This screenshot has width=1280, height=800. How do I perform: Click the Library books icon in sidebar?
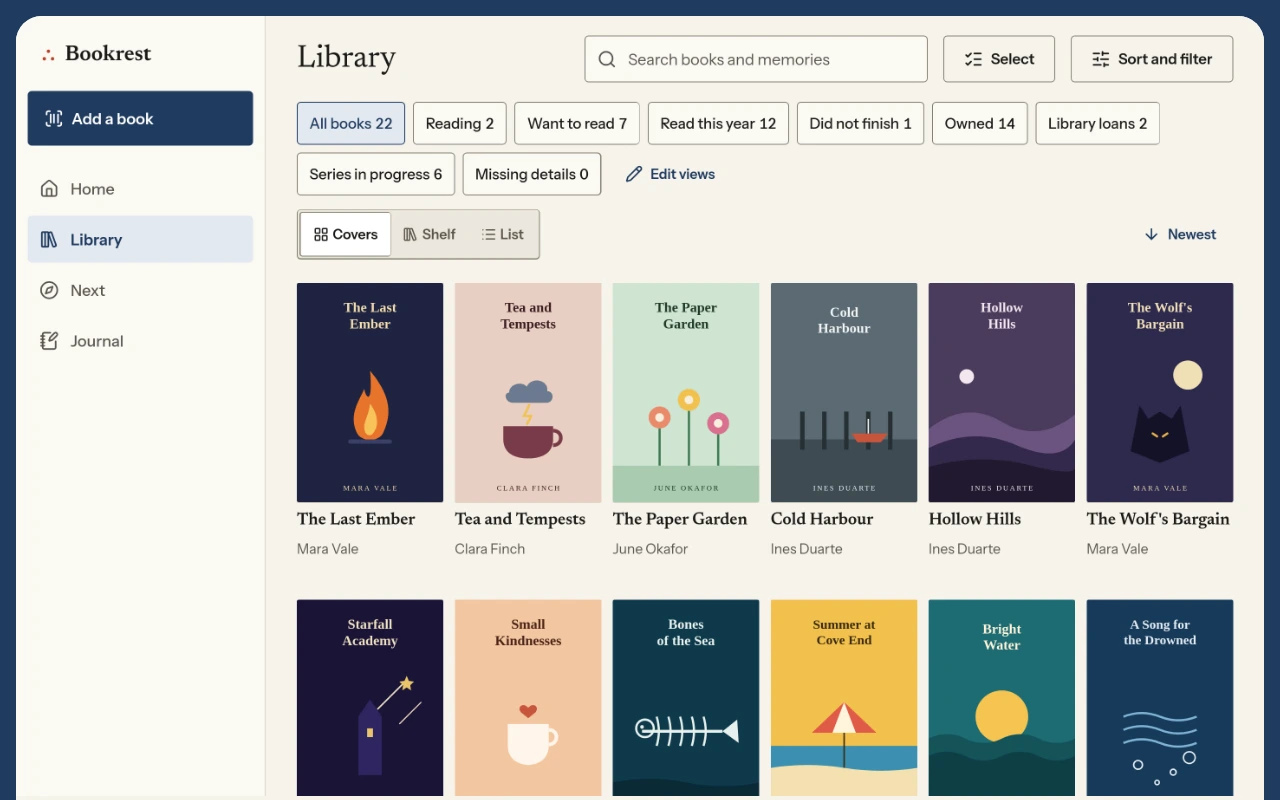[49, 240]
